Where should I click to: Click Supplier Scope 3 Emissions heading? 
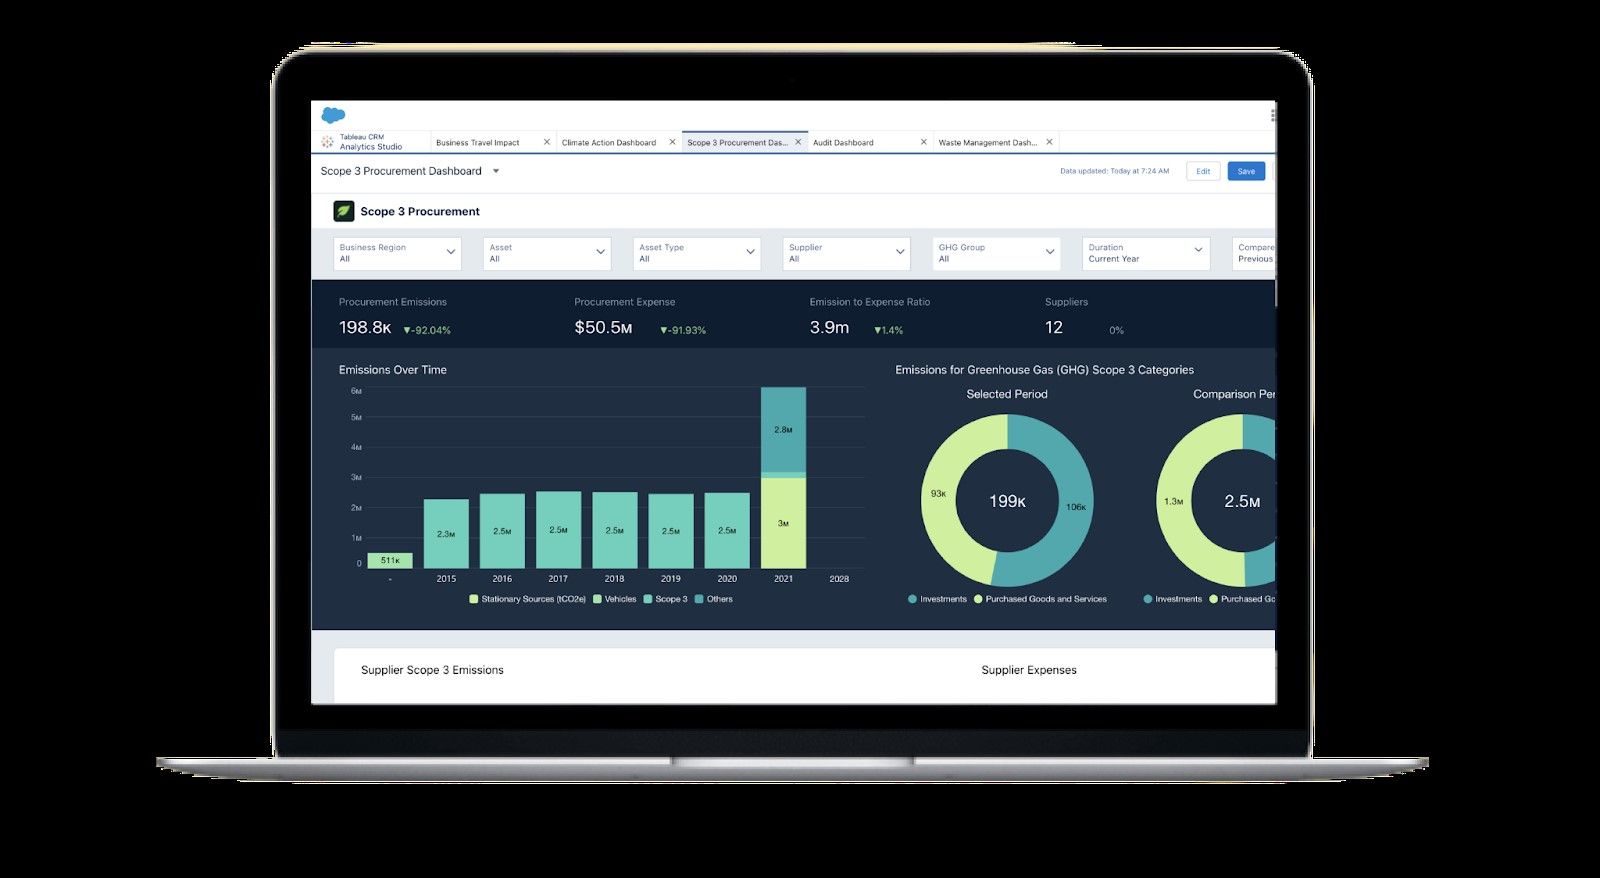[x=432, y=670]
